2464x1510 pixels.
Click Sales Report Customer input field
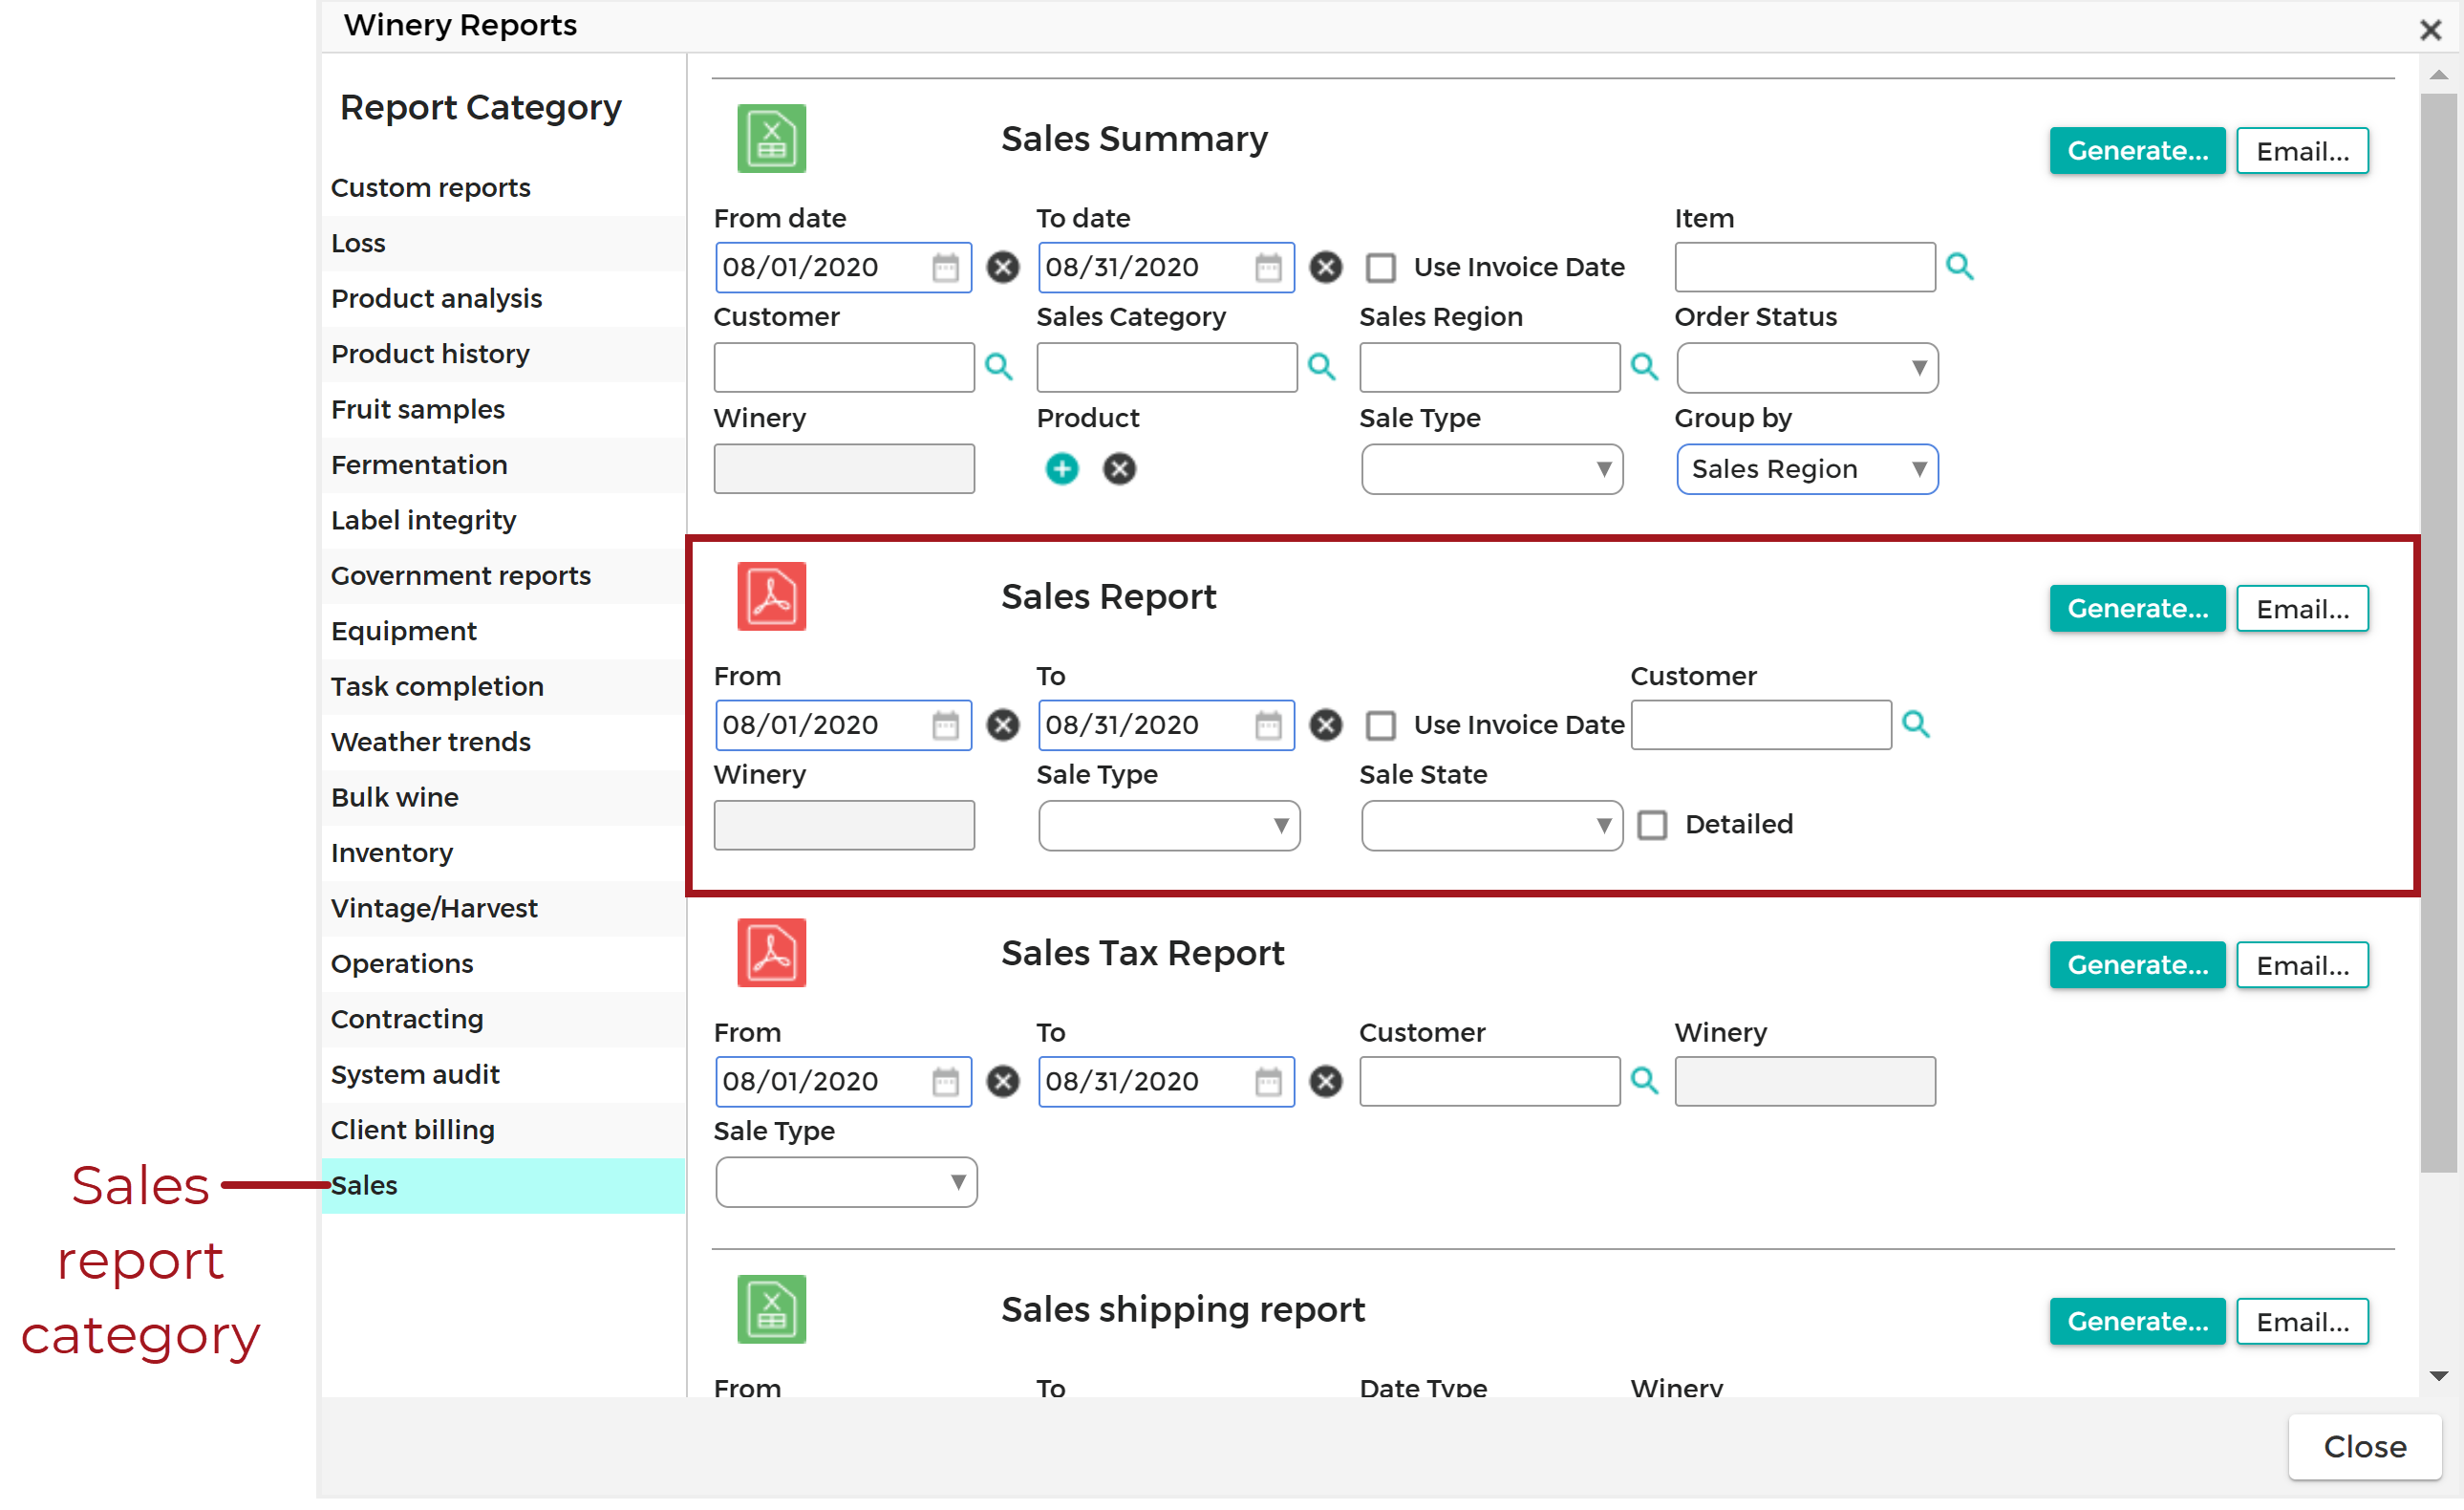(1761, 725)
